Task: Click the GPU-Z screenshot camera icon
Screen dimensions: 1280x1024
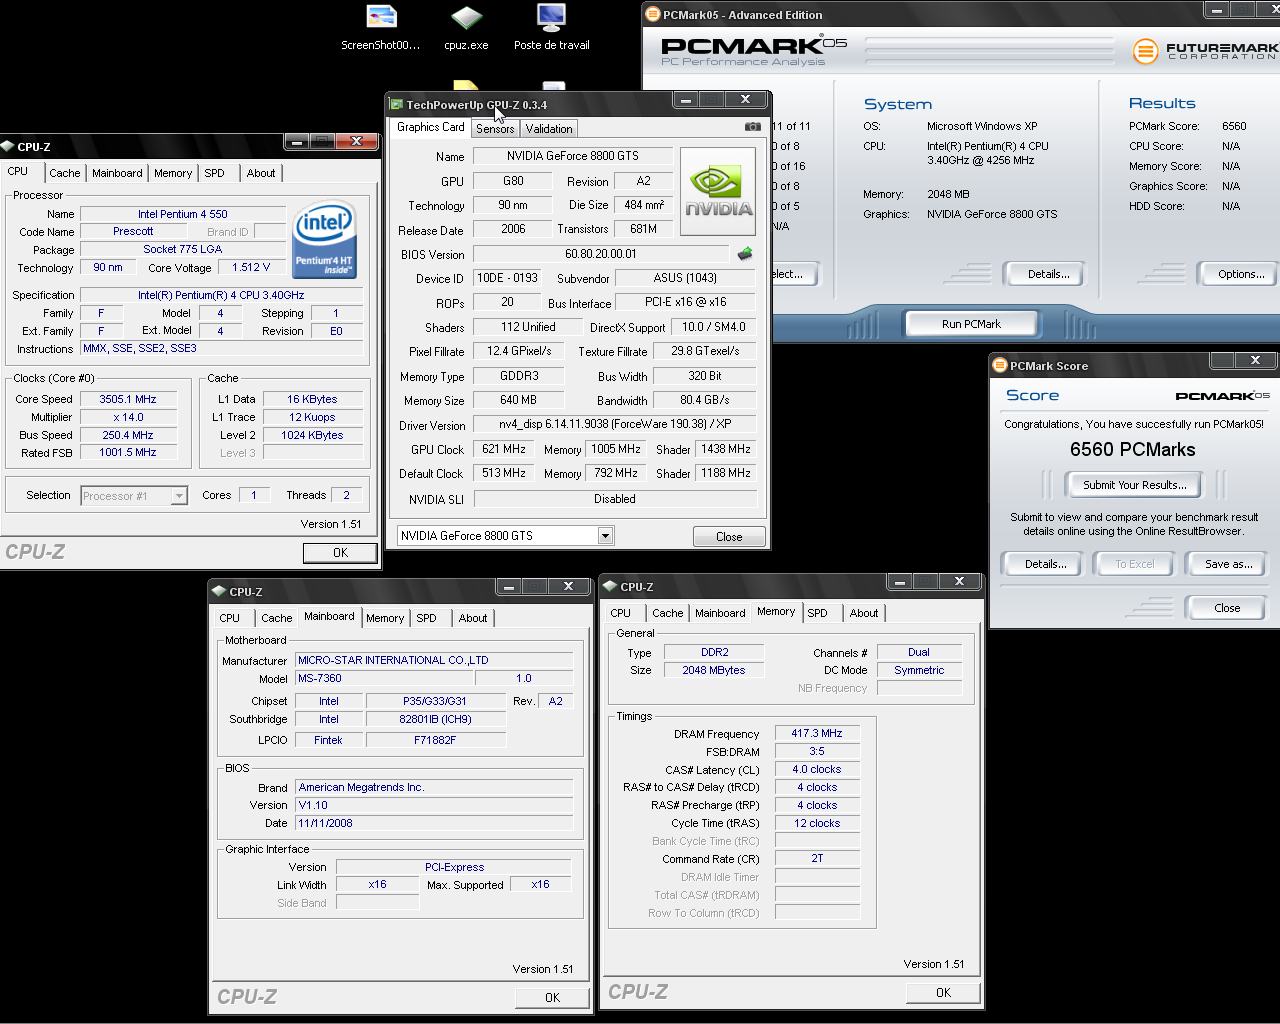Action: pos(752,127)
